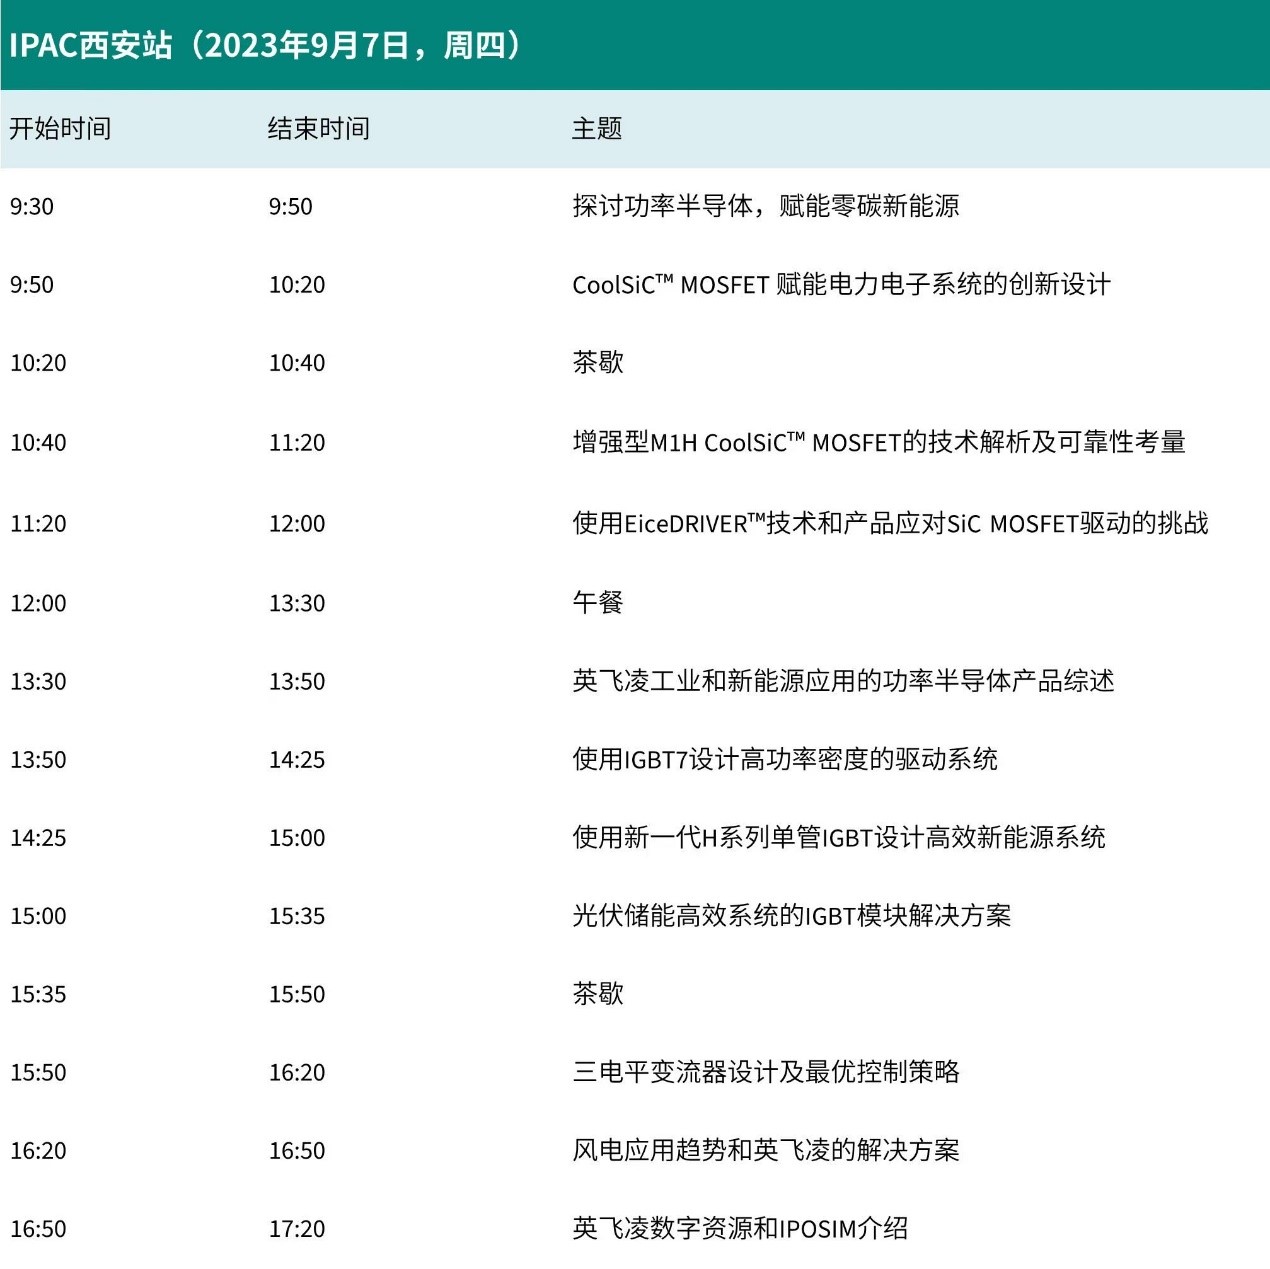The height and width of the screenshot is (1269, 1270).
Task: Click end time 15:50 of second tea break
Action: pos(297,995)
